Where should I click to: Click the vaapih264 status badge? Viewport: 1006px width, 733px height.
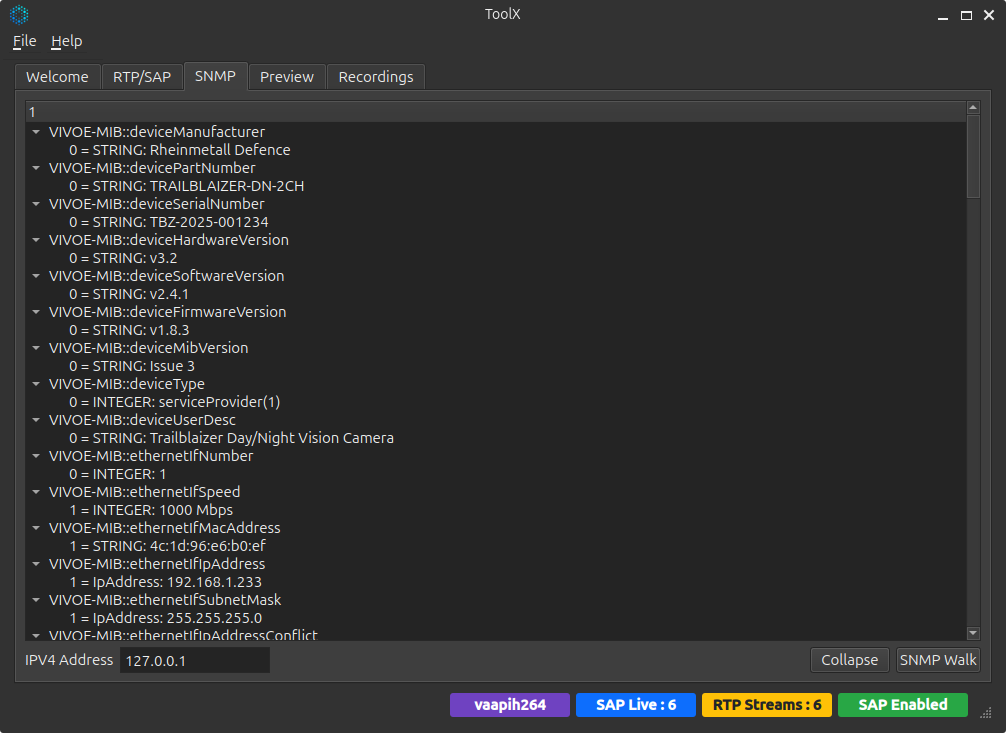(509, 705)
